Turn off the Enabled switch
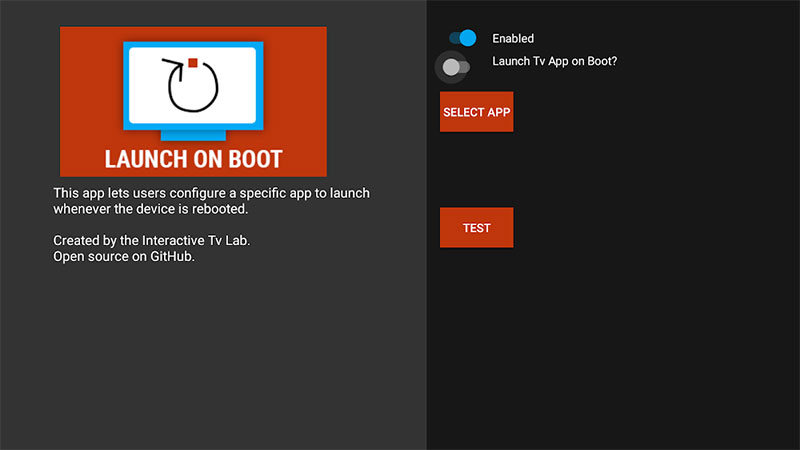This screenshot has height=450, width=800. pyautogui.click(x=463, y=38)
